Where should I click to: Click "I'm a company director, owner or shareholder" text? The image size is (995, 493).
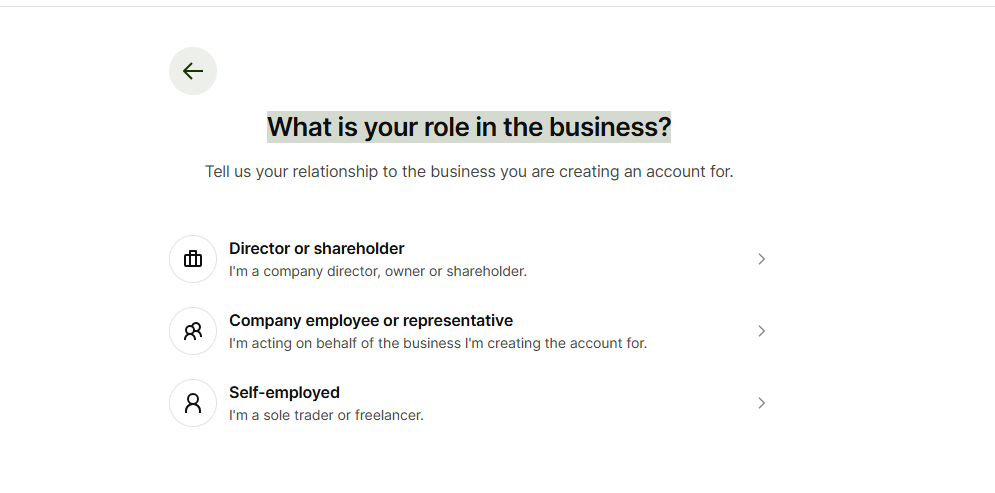pos(377,271)
